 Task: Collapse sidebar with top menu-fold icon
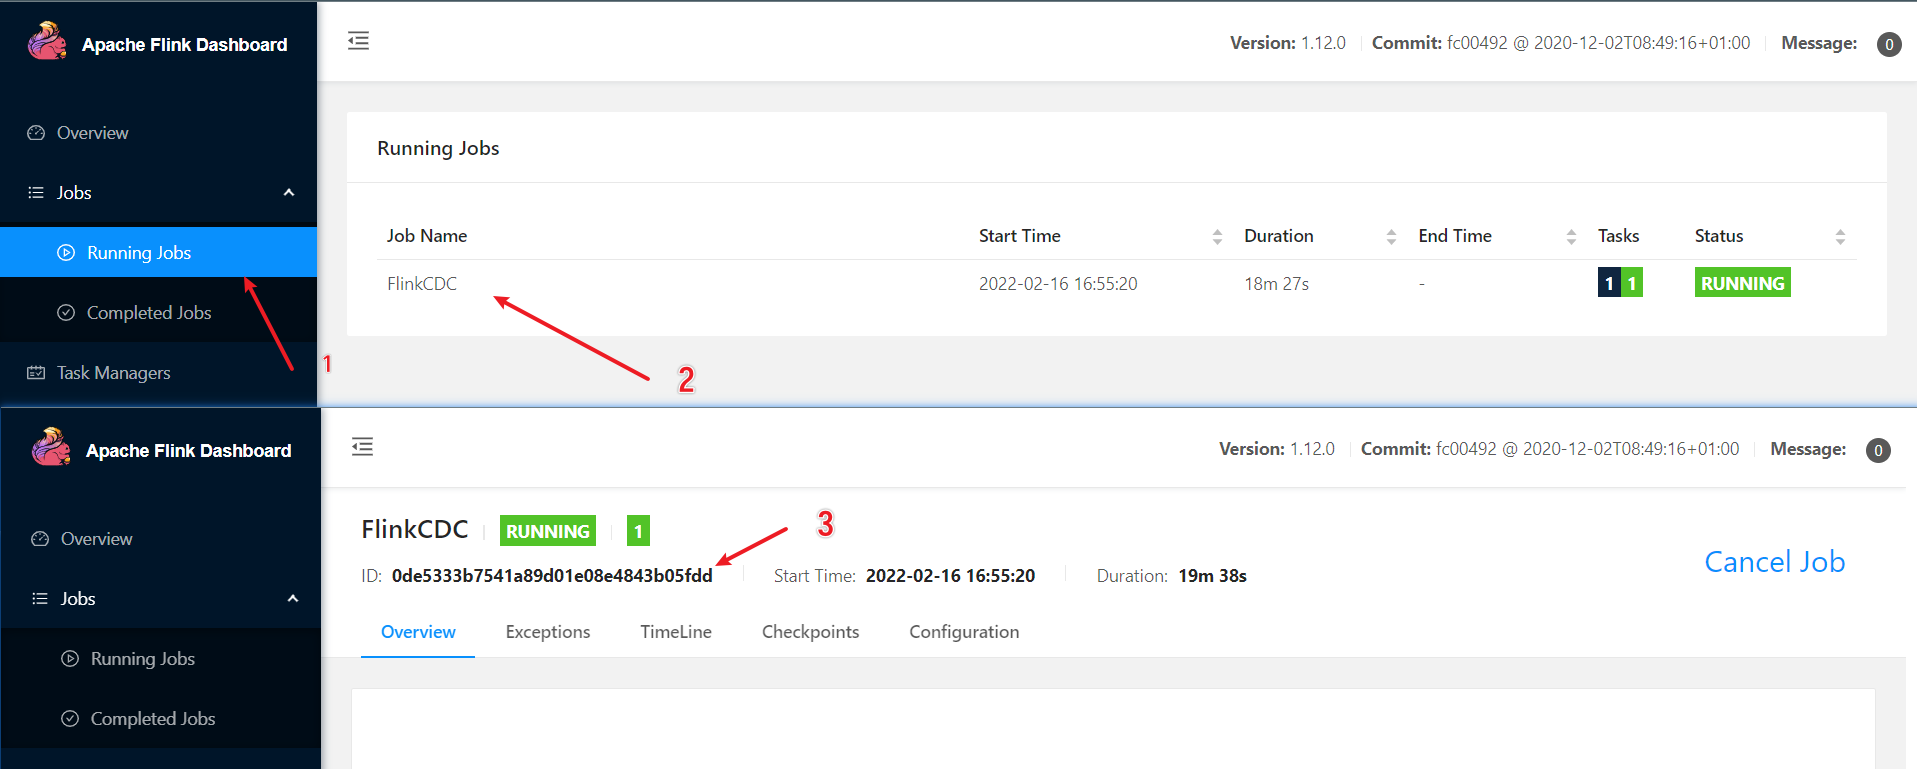[358, 41]
